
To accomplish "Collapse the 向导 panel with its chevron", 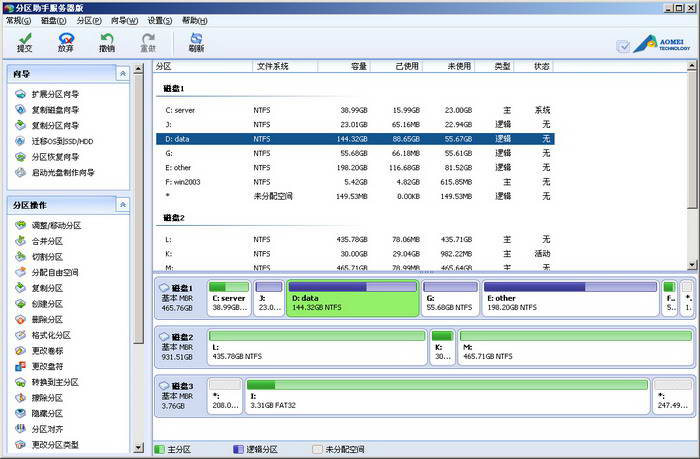I will (x=123, y=74).
